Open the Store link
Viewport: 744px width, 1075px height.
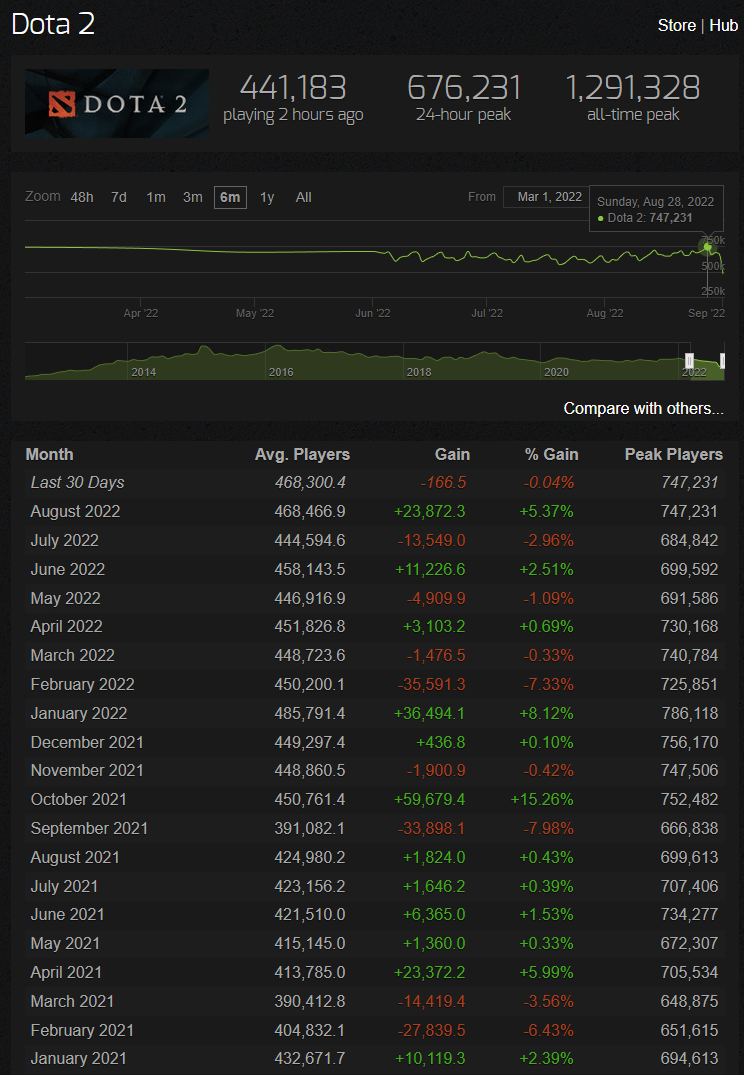tap(676, 25)
